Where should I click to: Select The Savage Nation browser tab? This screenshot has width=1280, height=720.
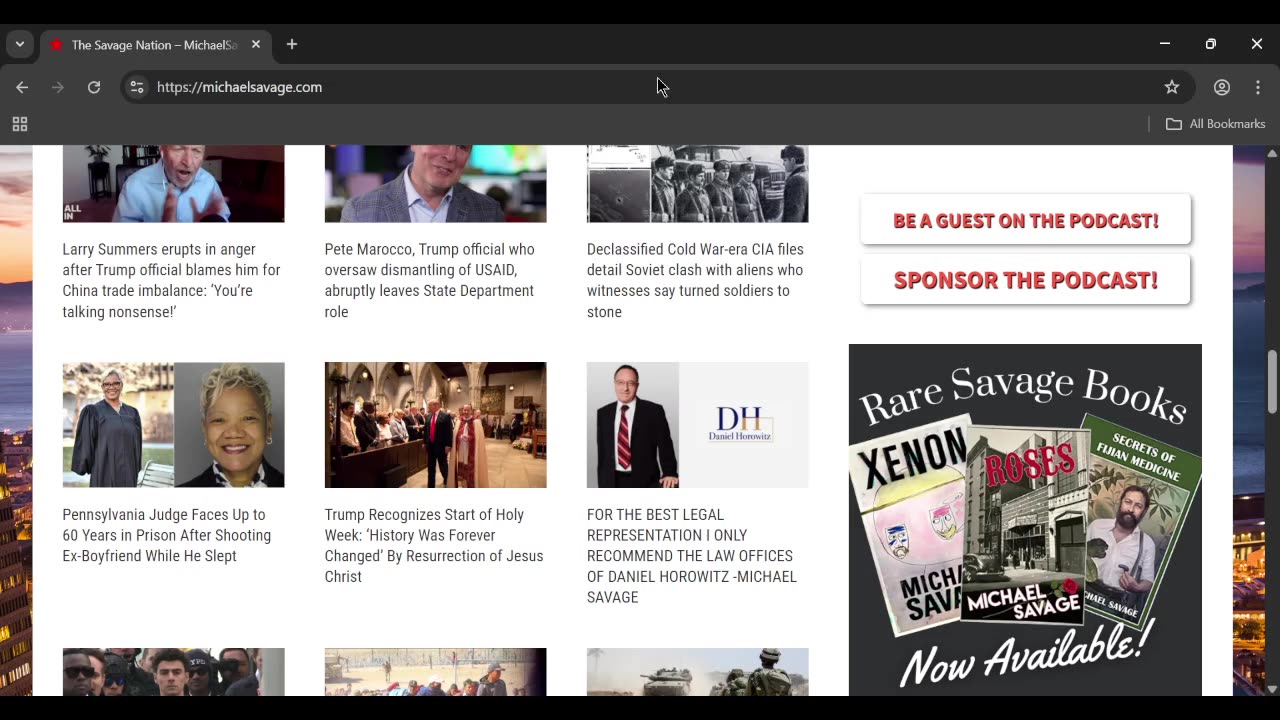[x=155, y=45]
